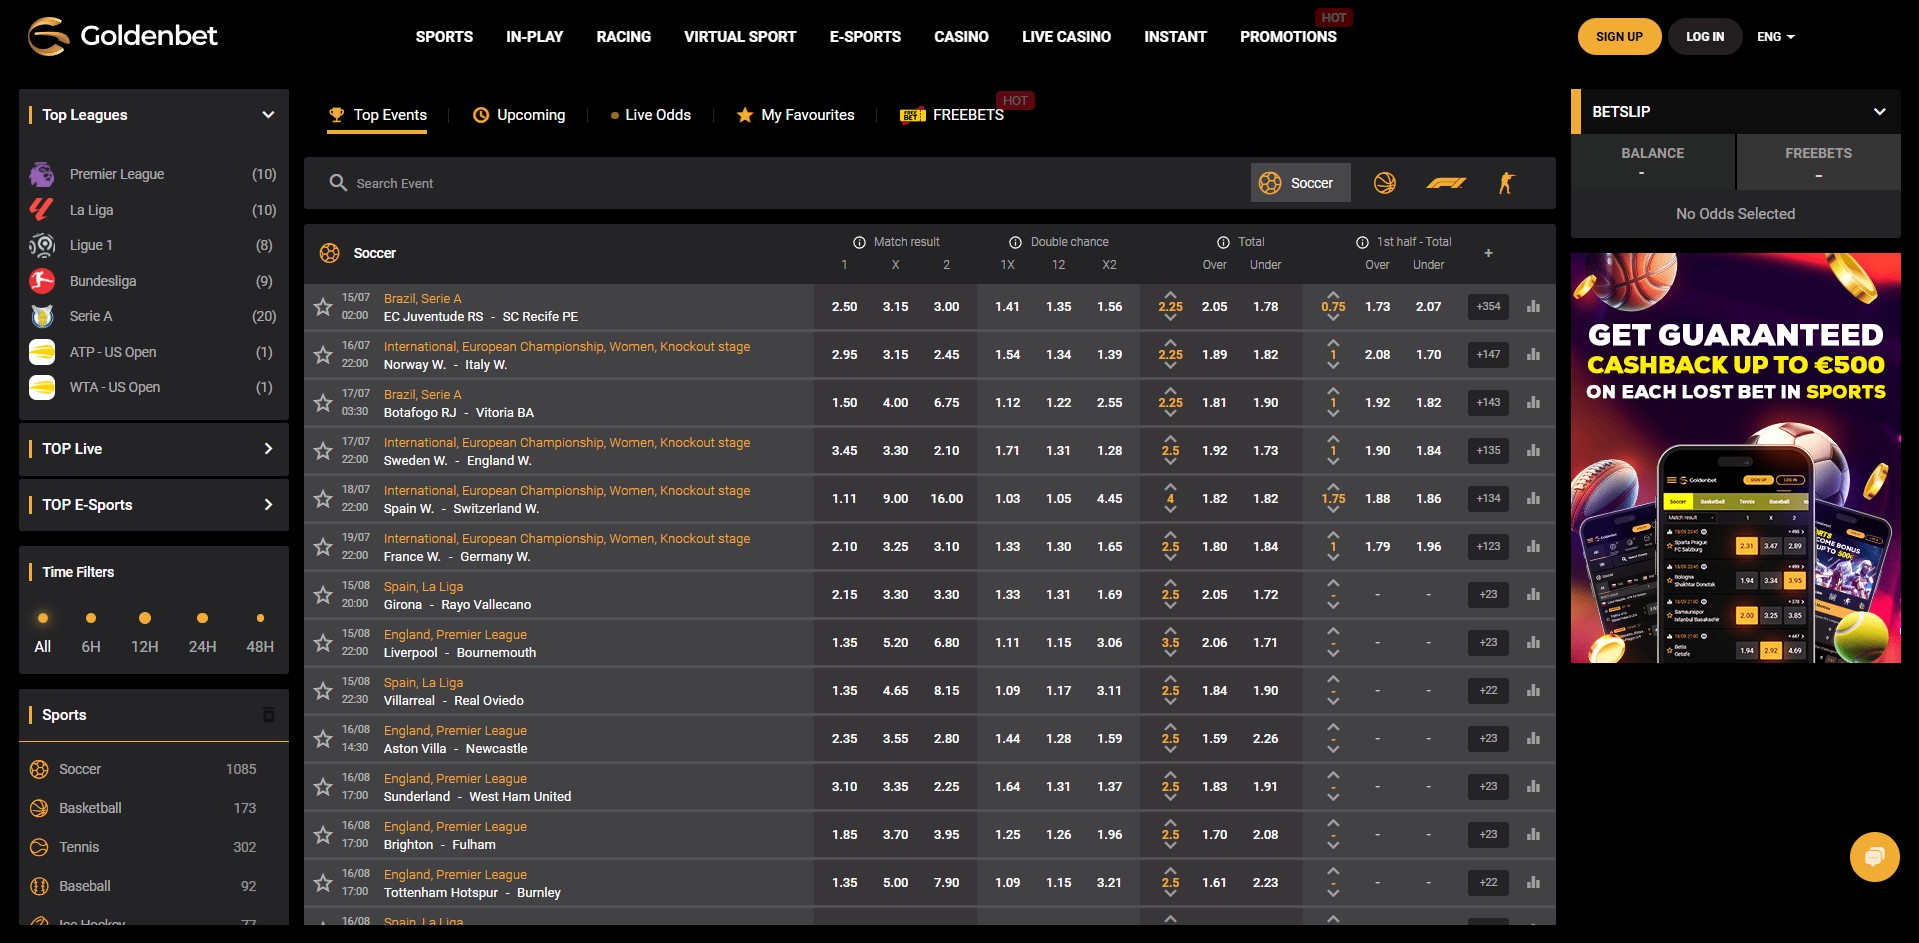The width and height of the screenshot is (1919, 943).
Task: Select the Counter-Strike shooter sport icon
Action: click(1506, 182)
